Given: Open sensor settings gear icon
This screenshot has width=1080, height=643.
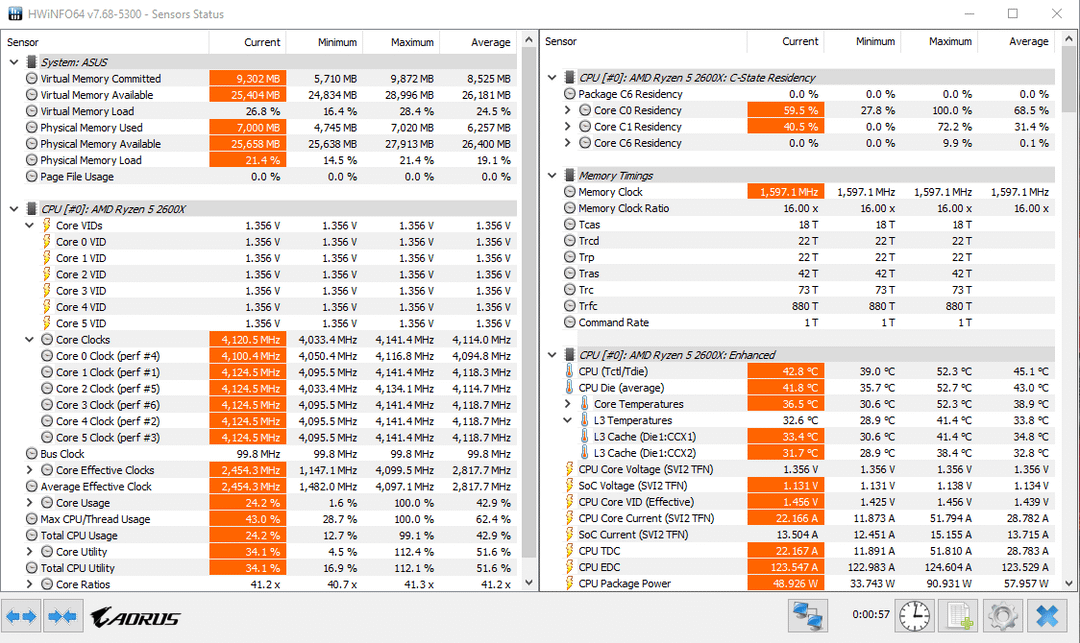Looking at the screenshot, I should [1002, 615].
